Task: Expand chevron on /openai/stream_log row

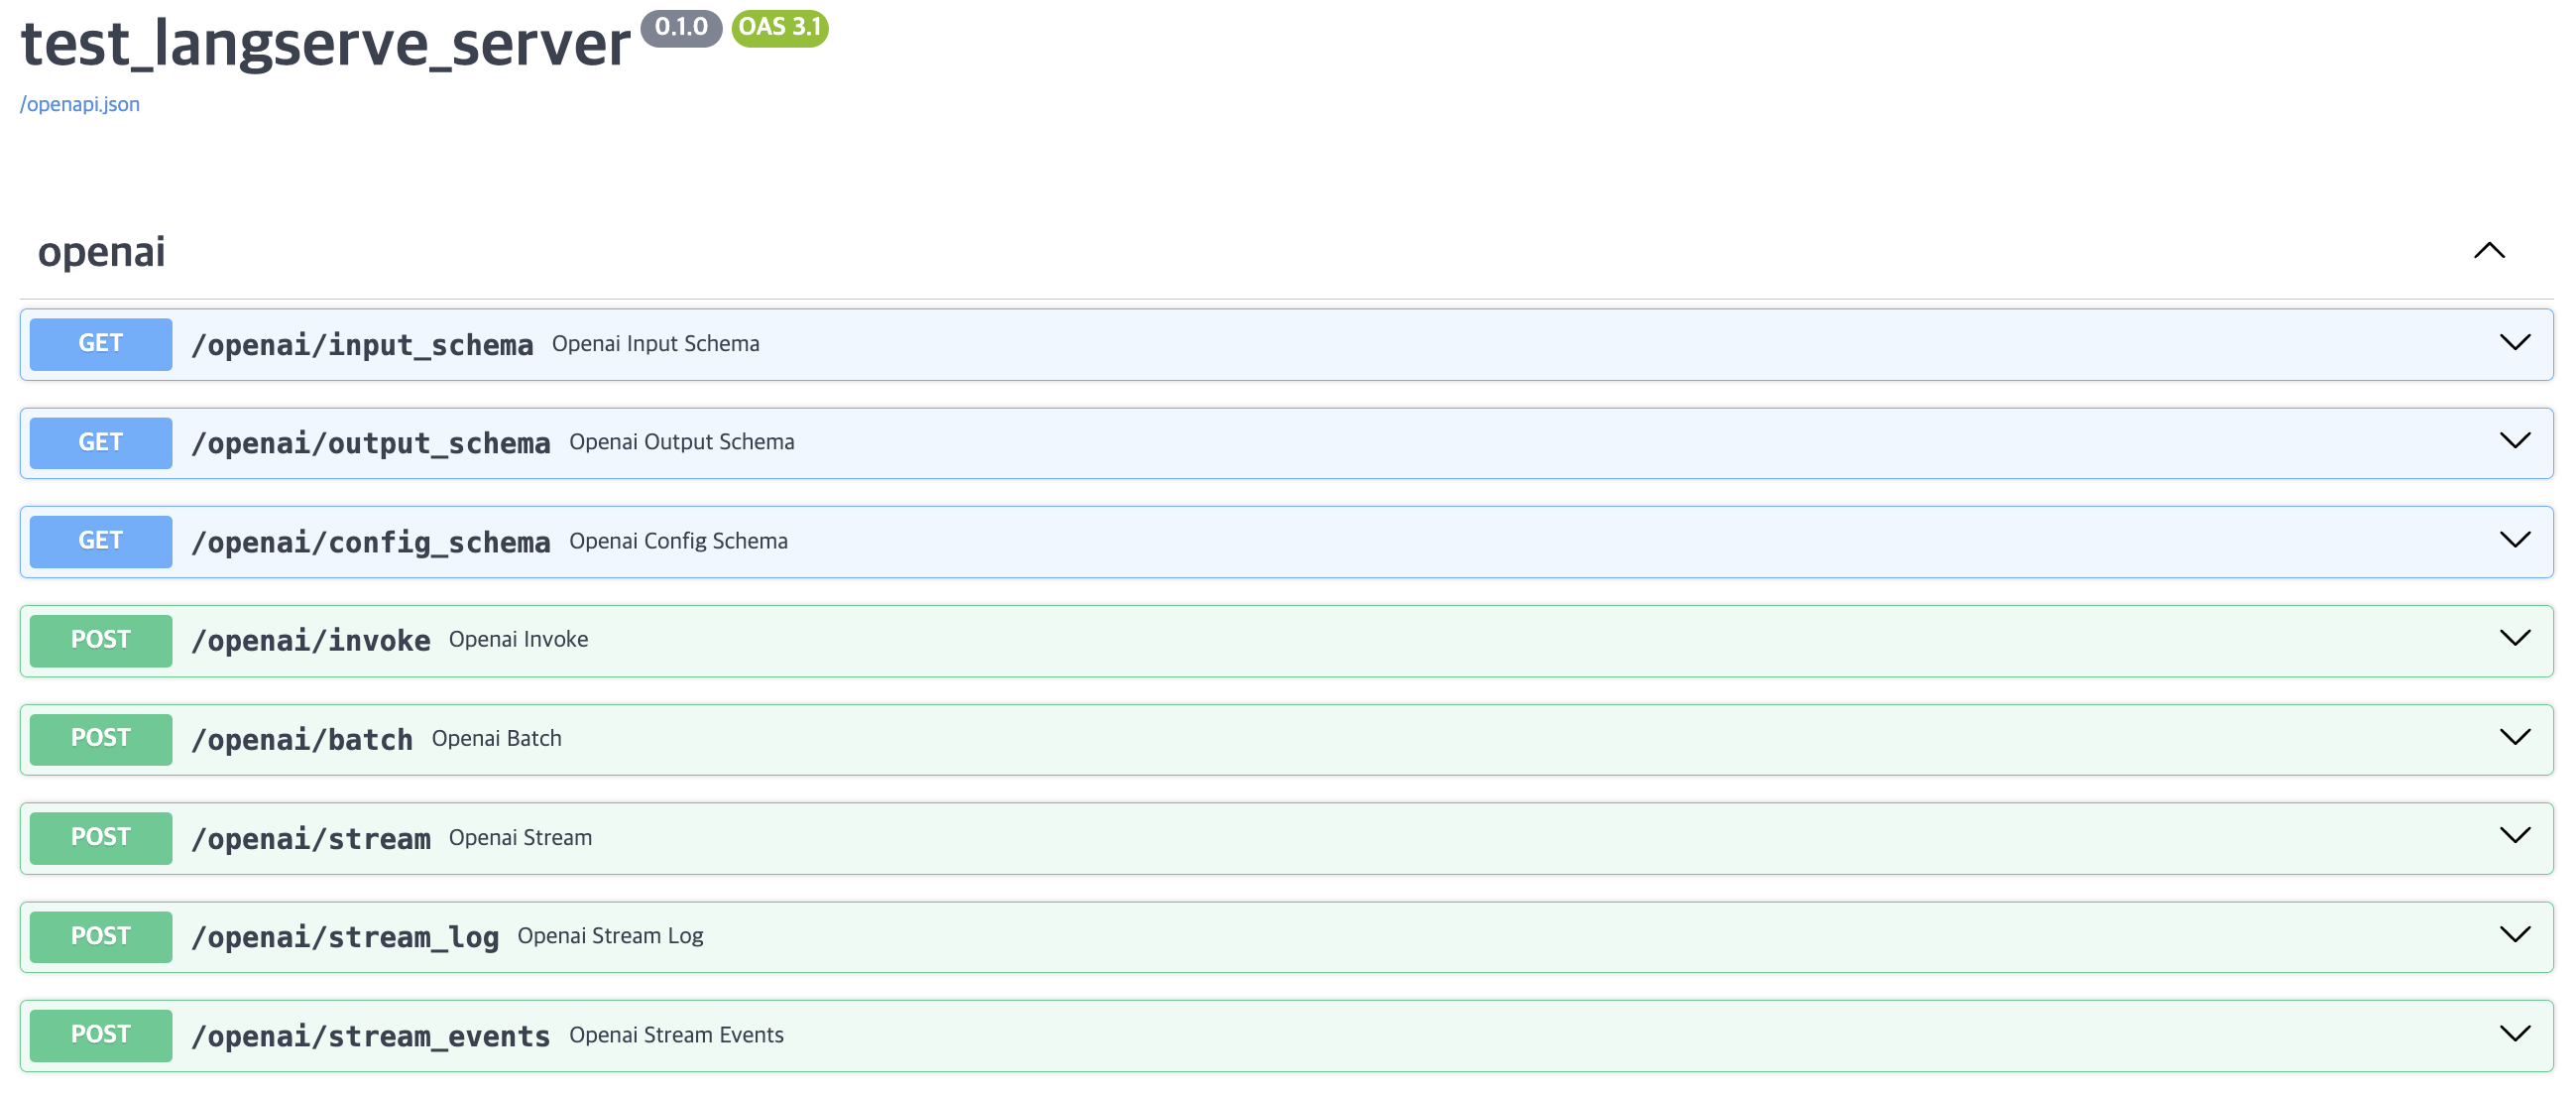Action: tap(2513, 934)
